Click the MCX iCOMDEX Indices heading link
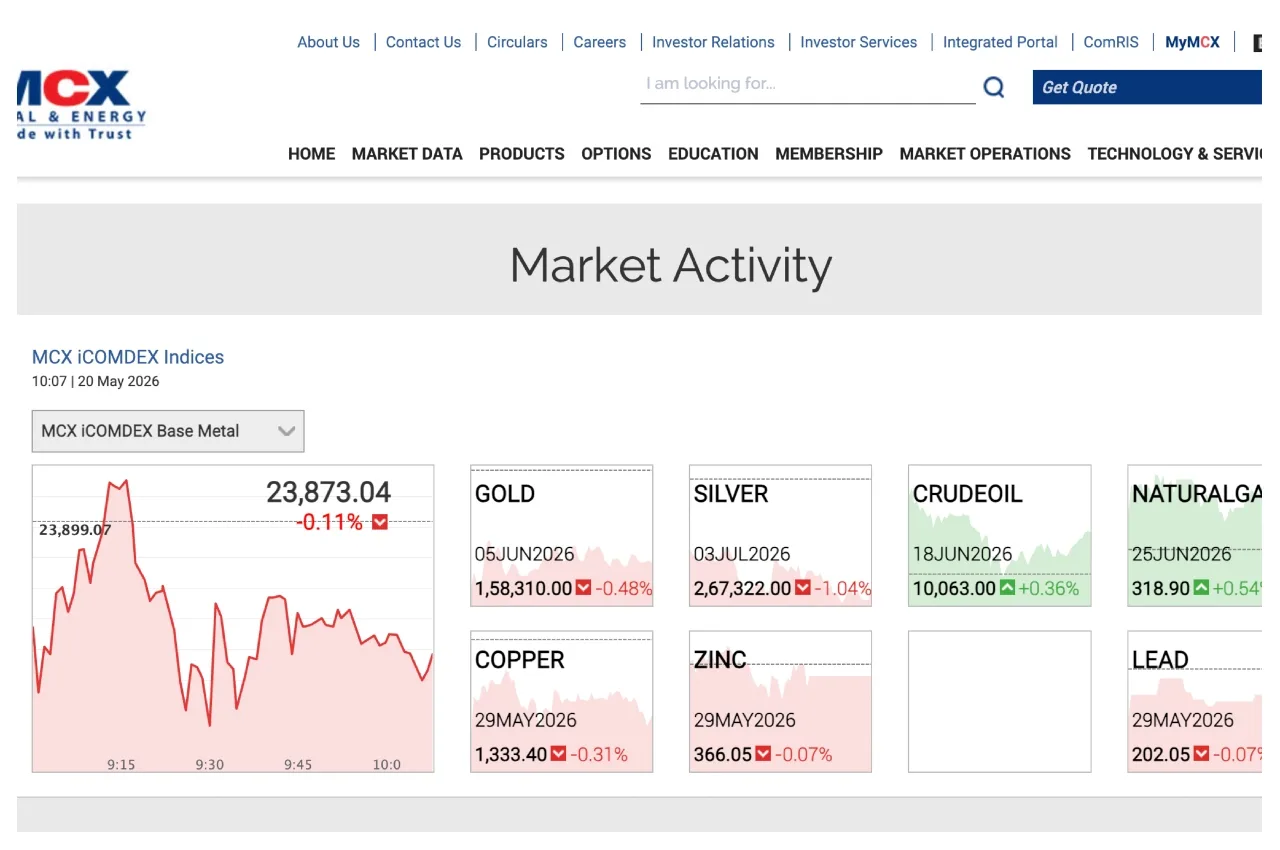This screenshot has width=1280, height=850. click(x=128, y=357)
